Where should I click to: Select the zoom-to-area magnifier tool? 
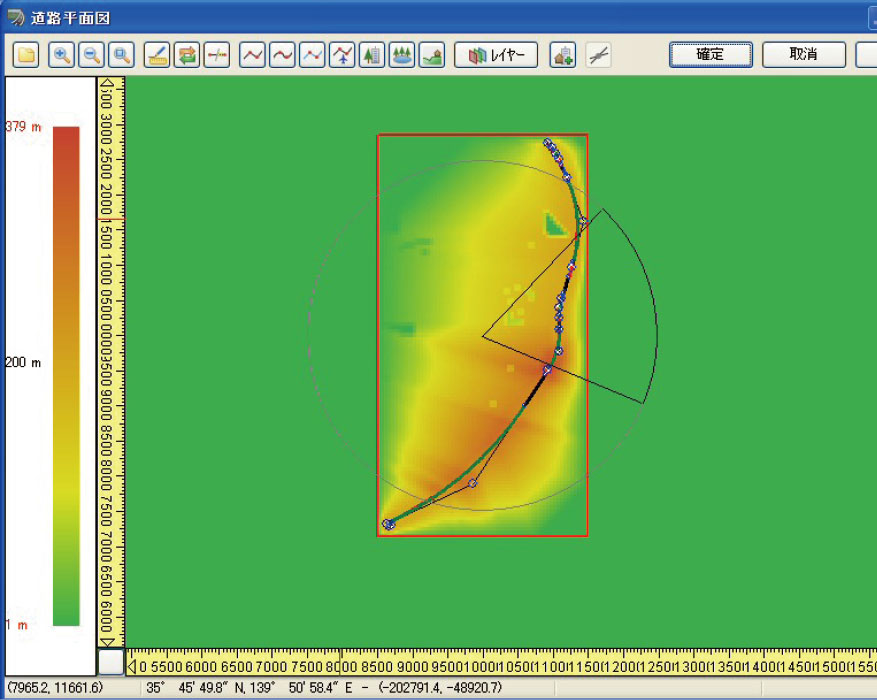click(121, 55)
